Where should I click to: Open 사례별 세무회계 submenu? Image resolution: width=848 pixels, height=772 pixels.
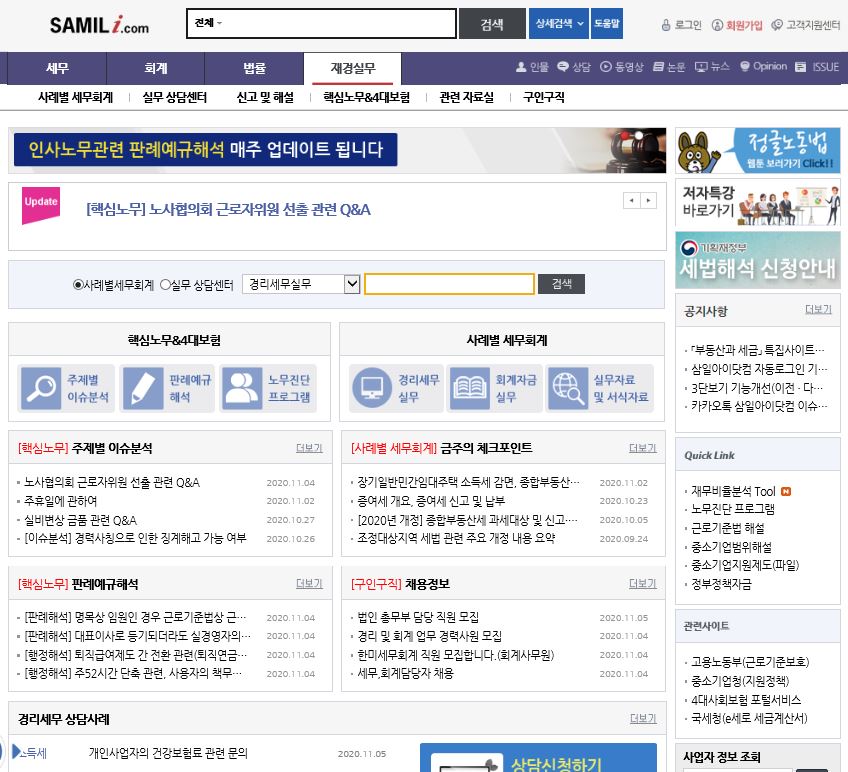pos(76,97)
